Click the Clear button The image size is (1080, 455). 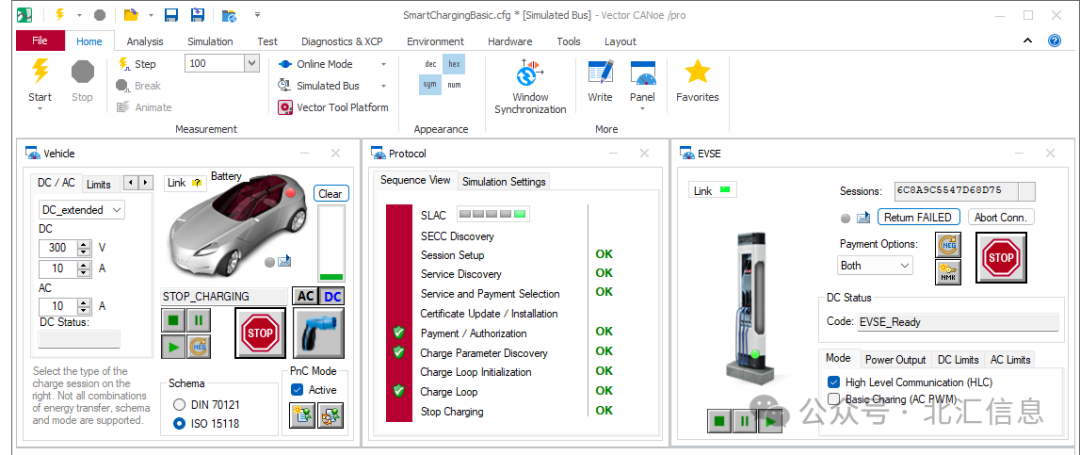tap(330, 193)
